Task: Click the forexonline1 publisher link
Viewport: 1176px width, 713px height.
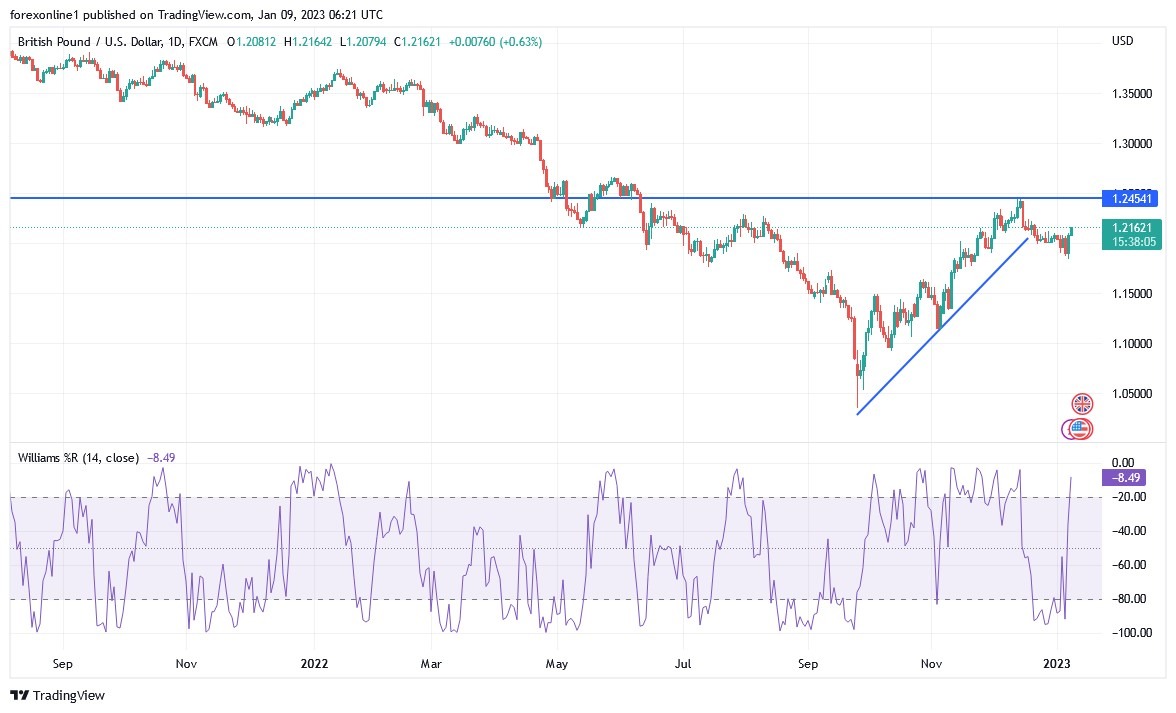Action: pos(42,14)
